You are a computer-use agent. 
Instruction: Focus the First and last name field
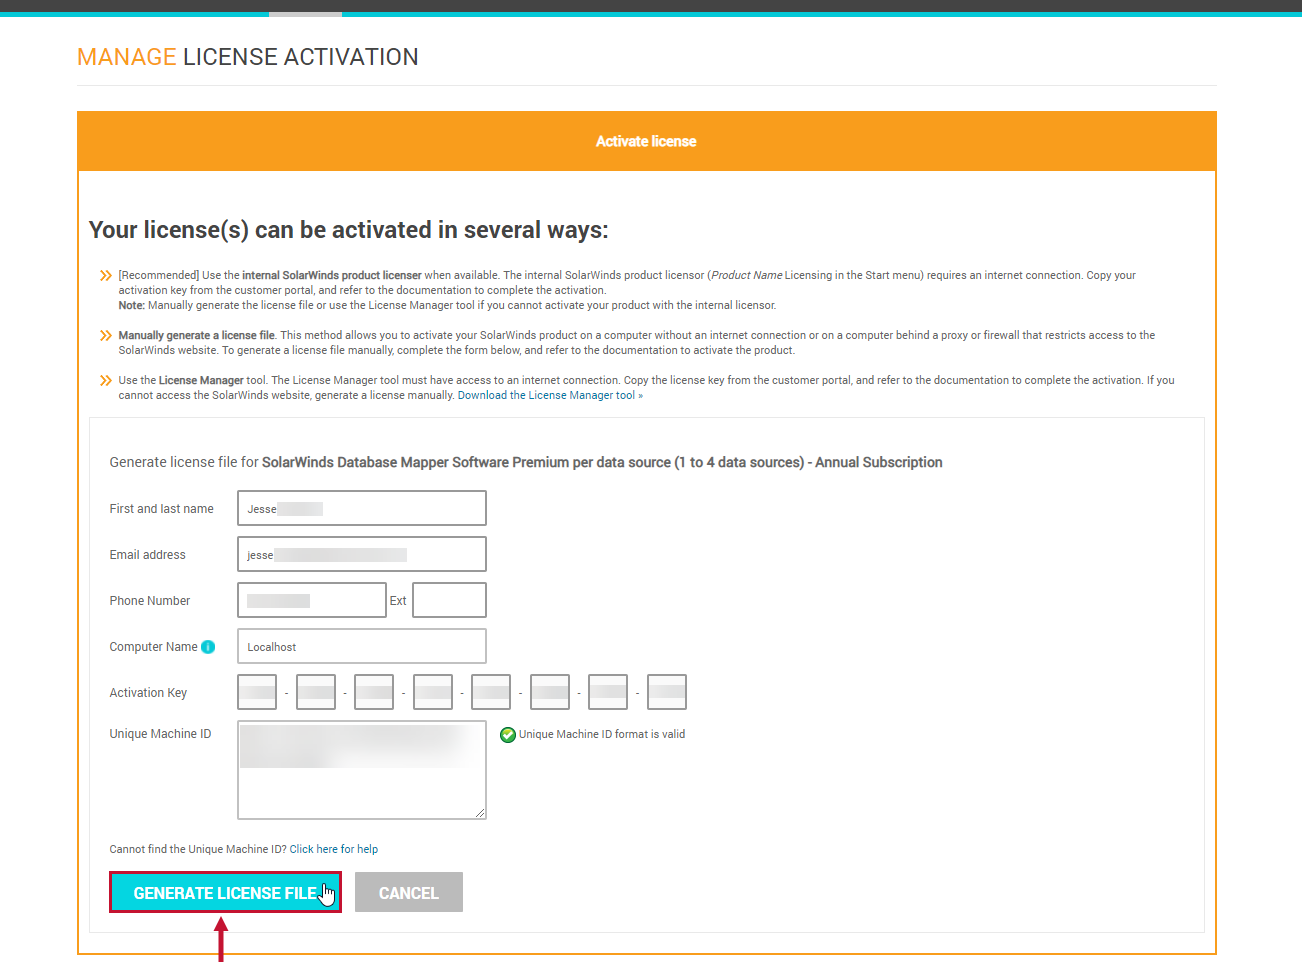click(361, 508)
